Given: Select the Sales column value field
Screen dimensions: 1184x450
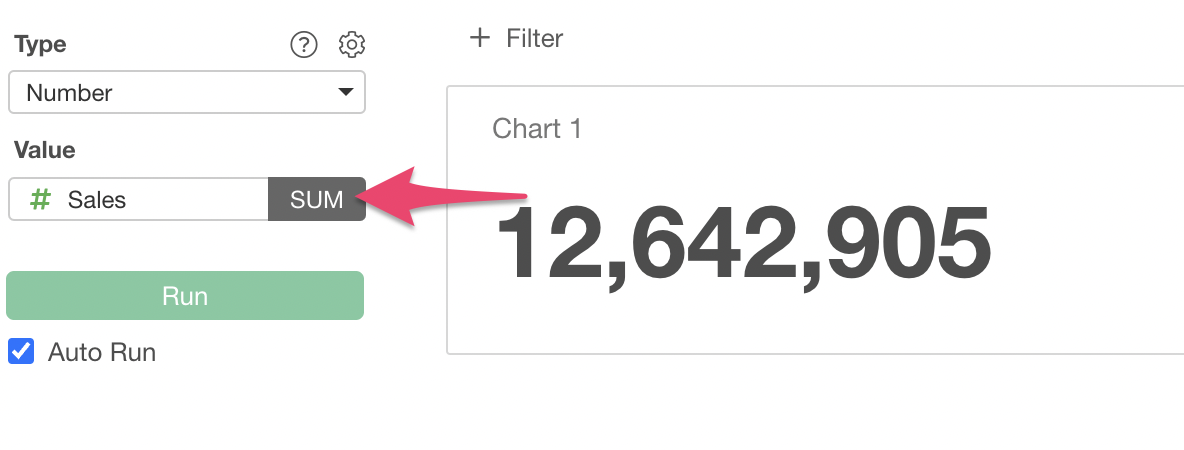Looking at the screenshot, I should pyautogui.click(x=140, y=200).
